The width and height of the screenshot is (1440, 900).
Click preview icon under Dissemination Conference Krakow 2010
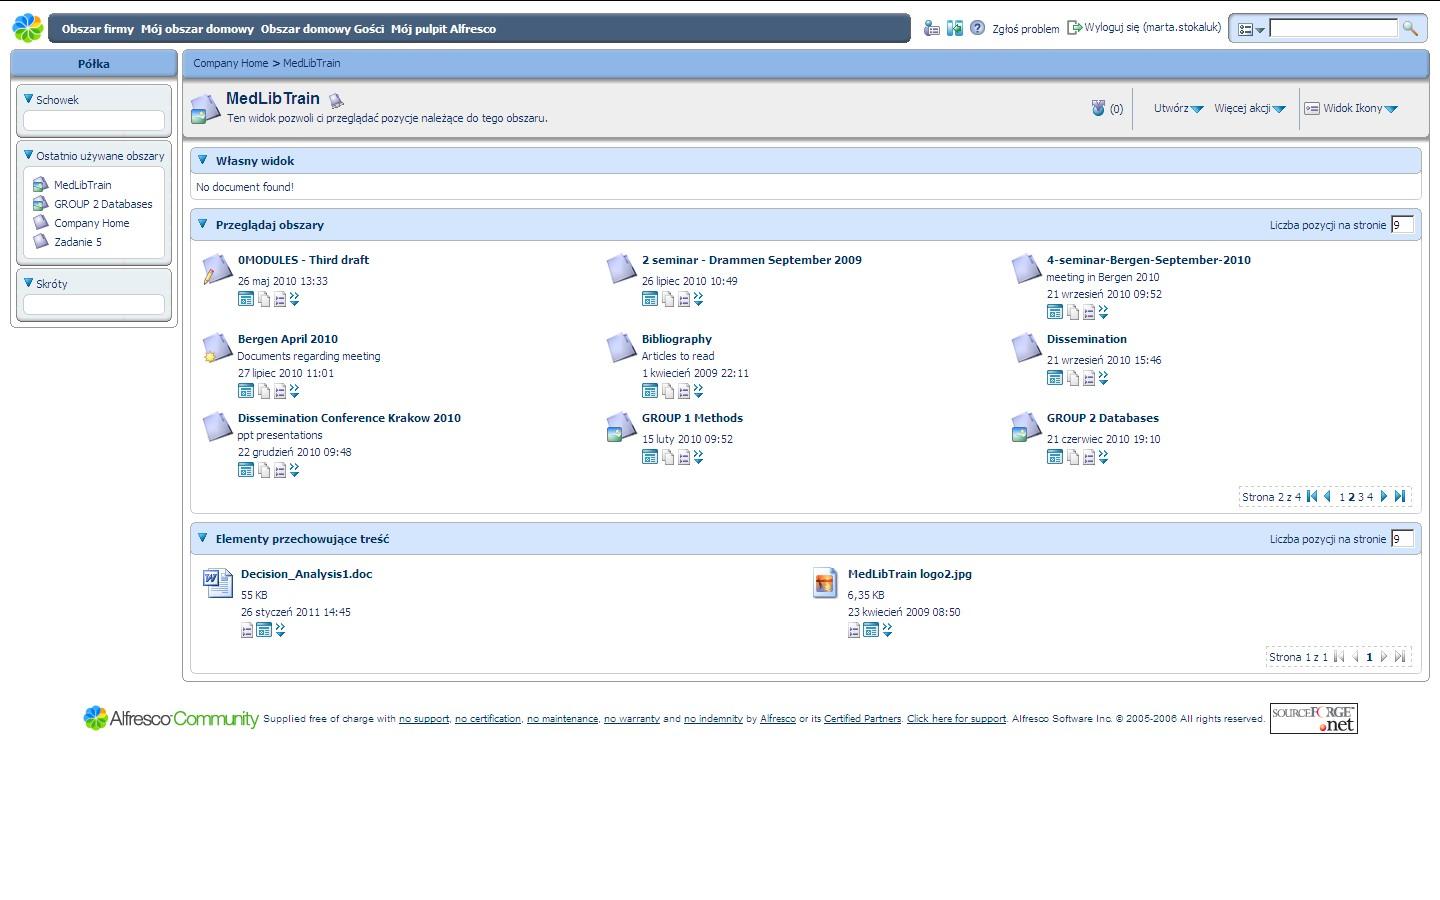(245, 470)
